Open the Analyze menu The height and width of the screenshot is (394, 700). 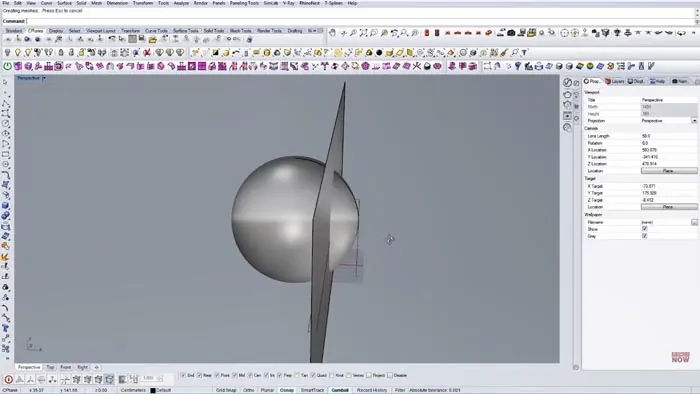[181, 3]
